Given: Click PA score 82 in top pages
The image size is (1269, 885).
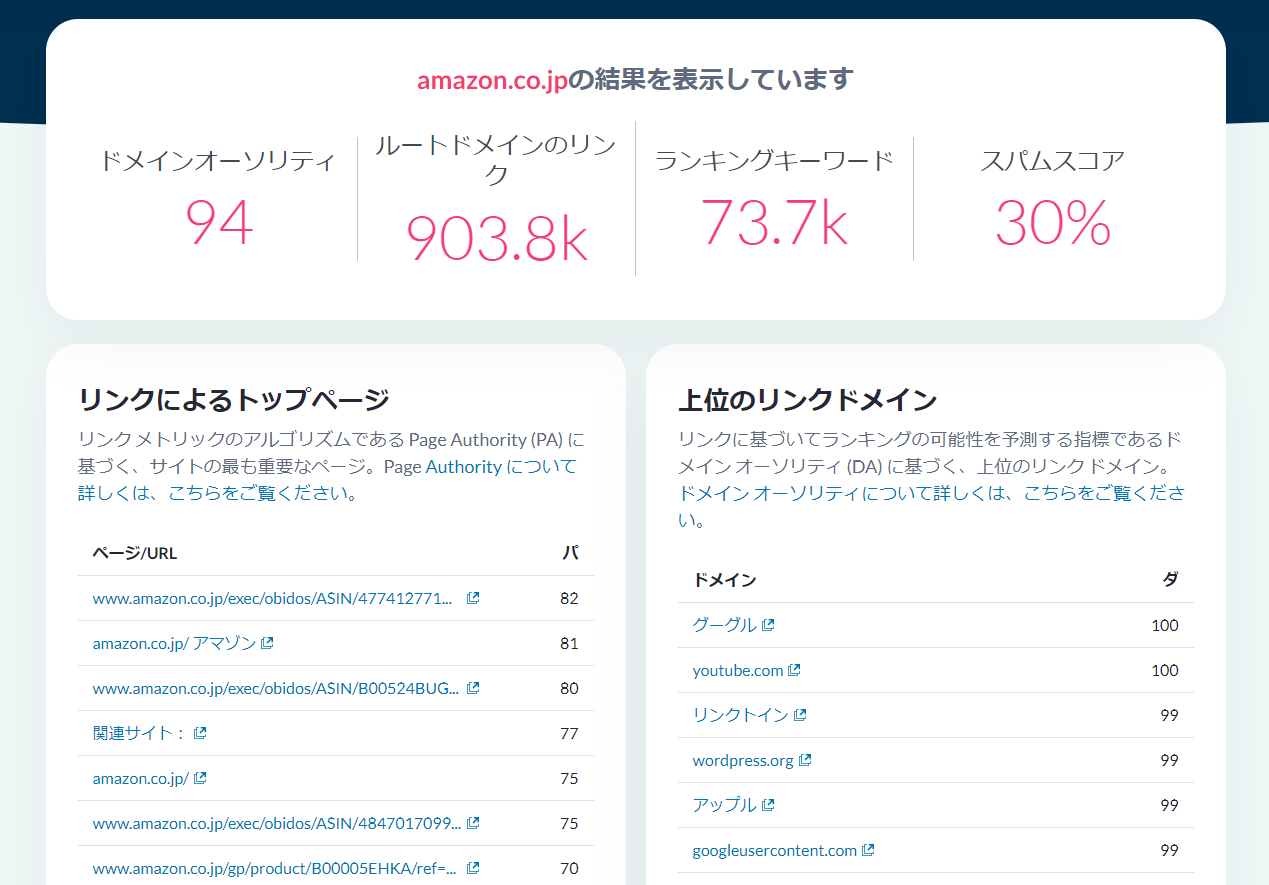Looking at the screenshot, I should [x=569, y=598].
